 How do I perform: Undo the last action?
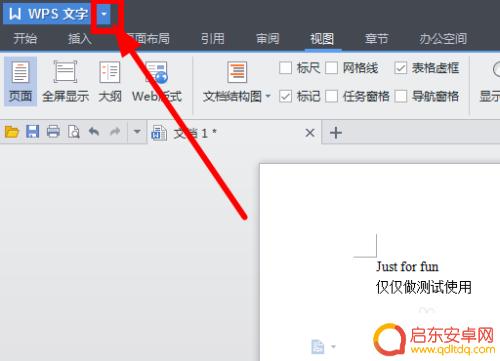(94, 132)
